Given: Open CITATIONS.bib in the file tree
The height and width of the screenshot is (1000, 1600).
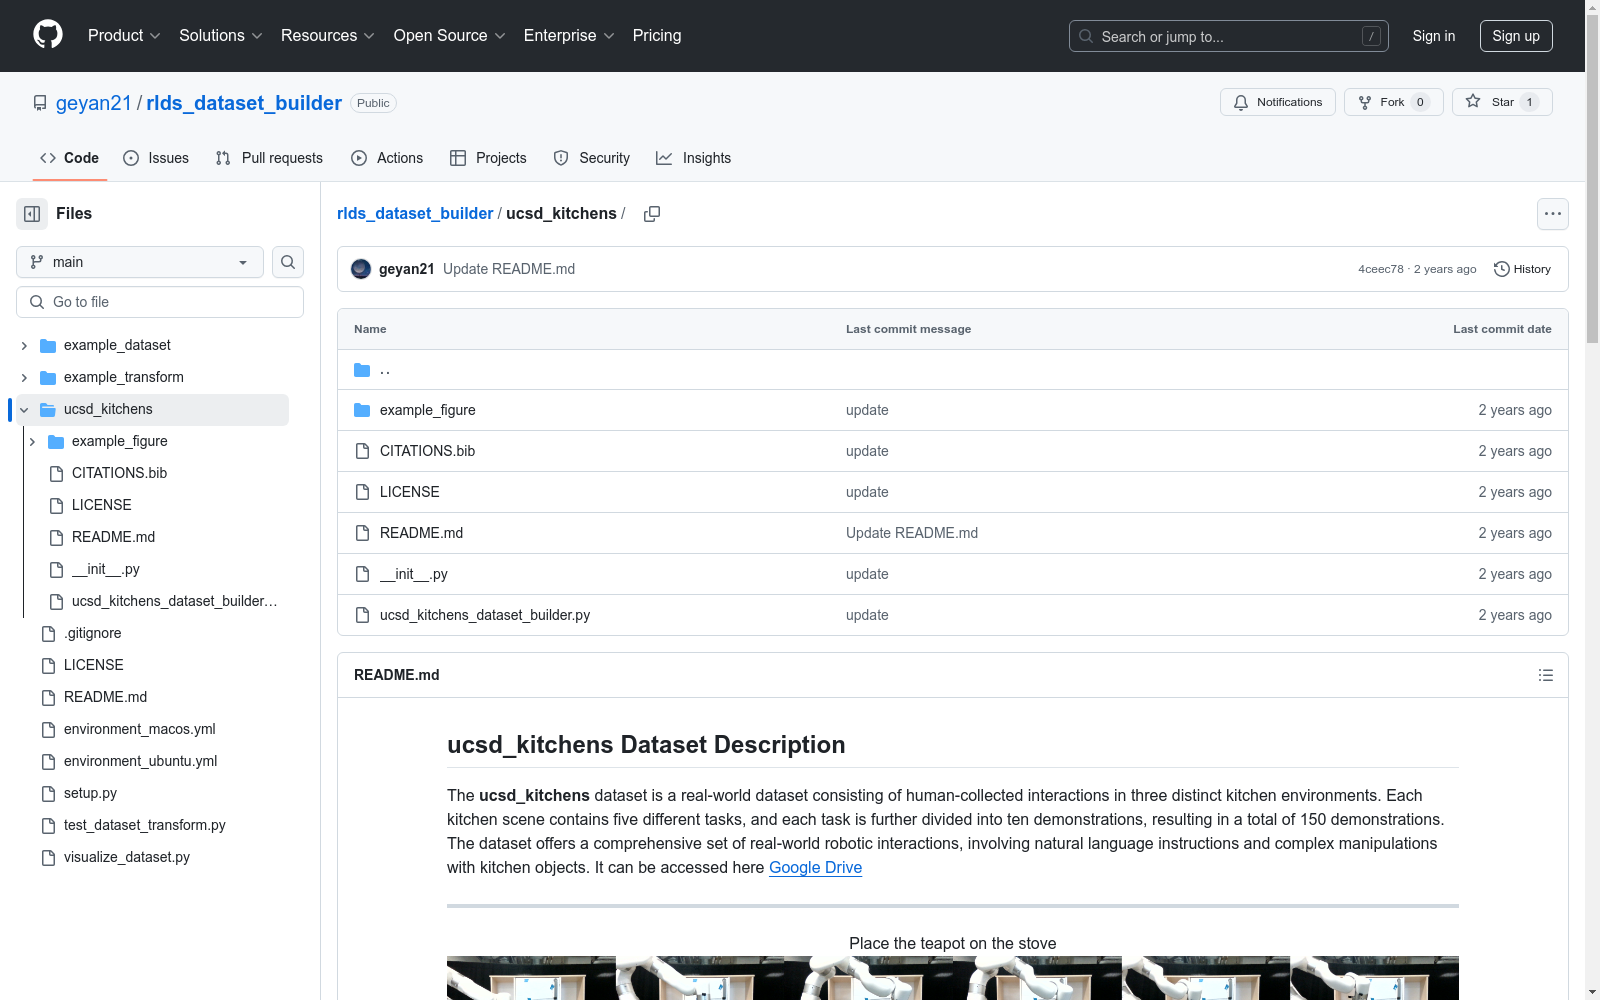Looking at the screenshot, I should pos(119,473).
